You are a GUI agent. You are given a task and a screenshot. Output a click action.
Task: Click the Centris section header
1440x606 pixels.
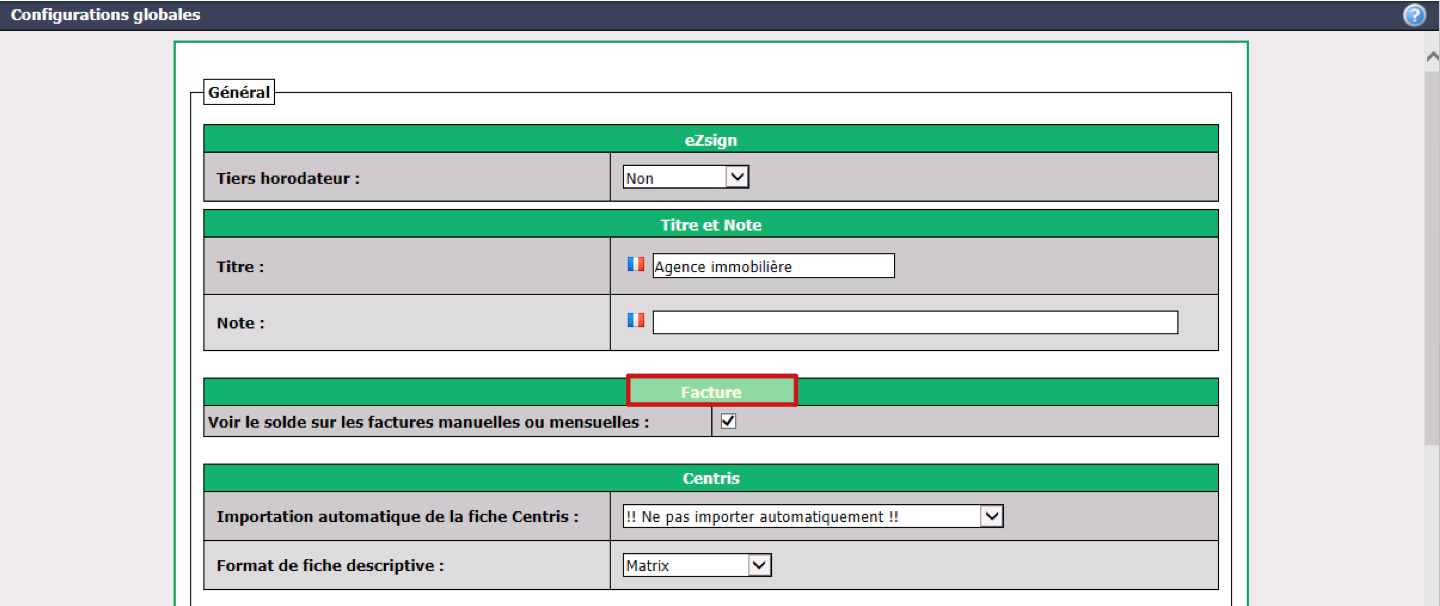coord(711,478)
